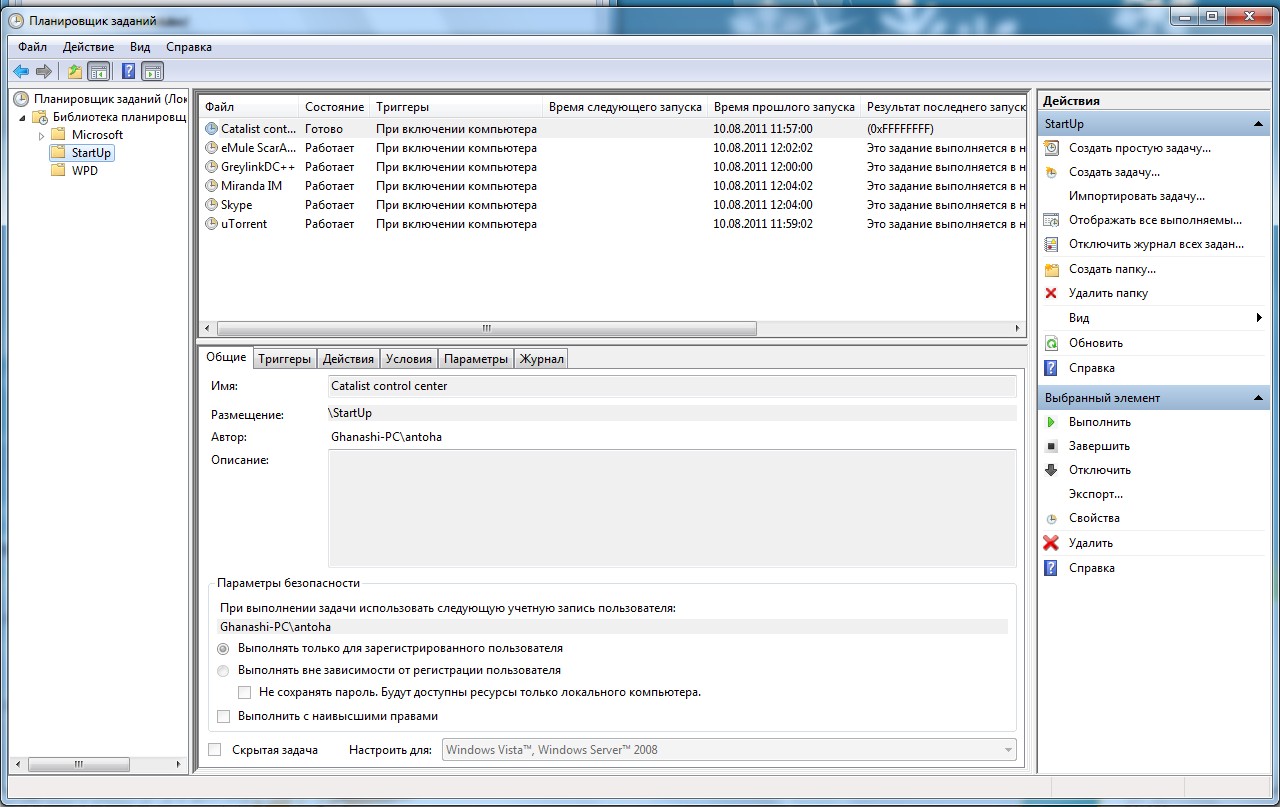Click the black Завершить stop icon
Image resolution: width=1280 pixels, height=807 pixels.
(x=1051, y=446)
